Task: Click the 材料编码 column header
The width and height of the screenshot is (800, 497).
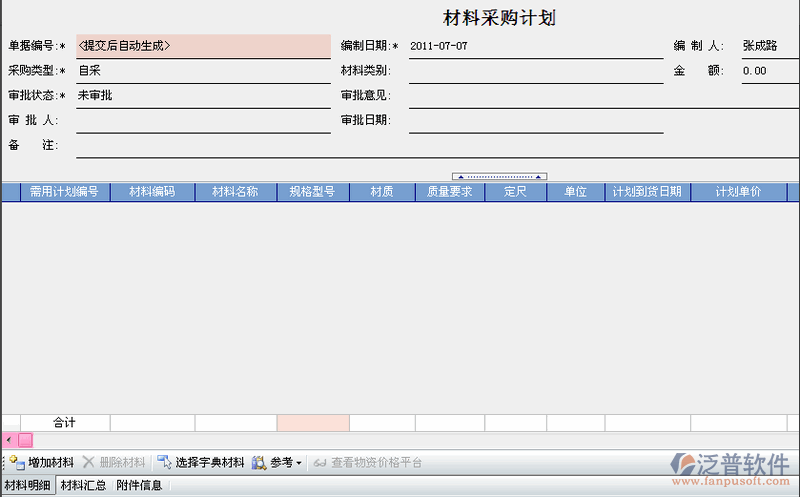Action: tap(153, 192)
